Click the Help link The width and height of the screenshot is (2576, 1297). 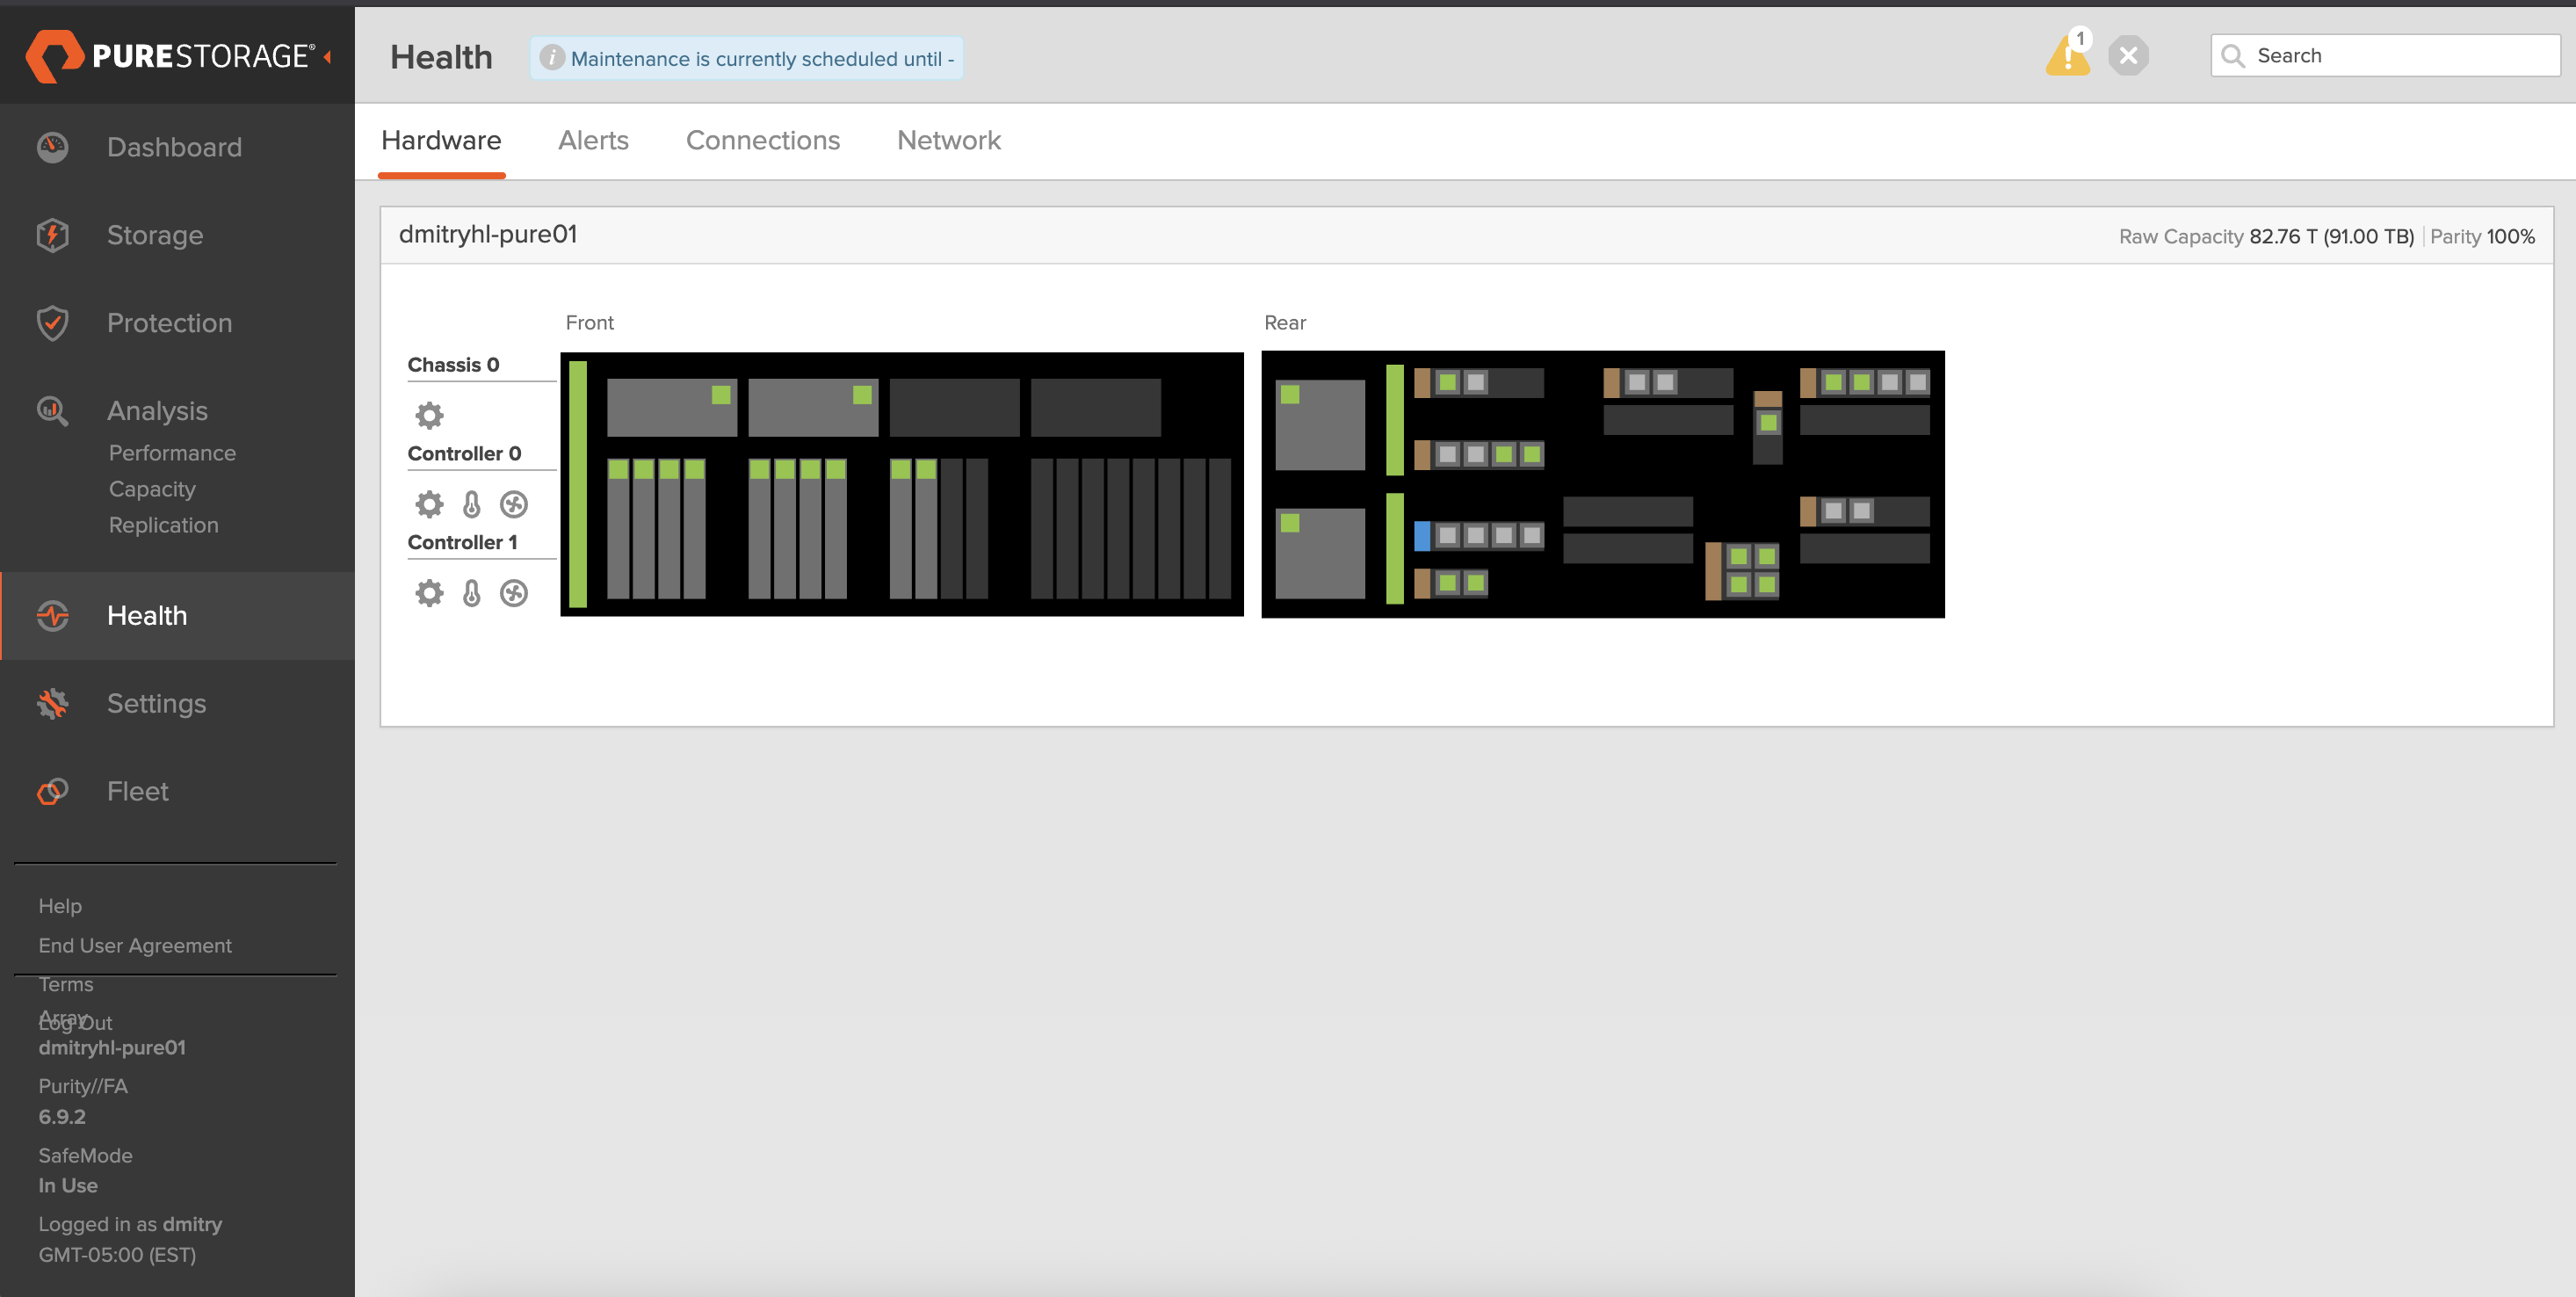[60, 905]
